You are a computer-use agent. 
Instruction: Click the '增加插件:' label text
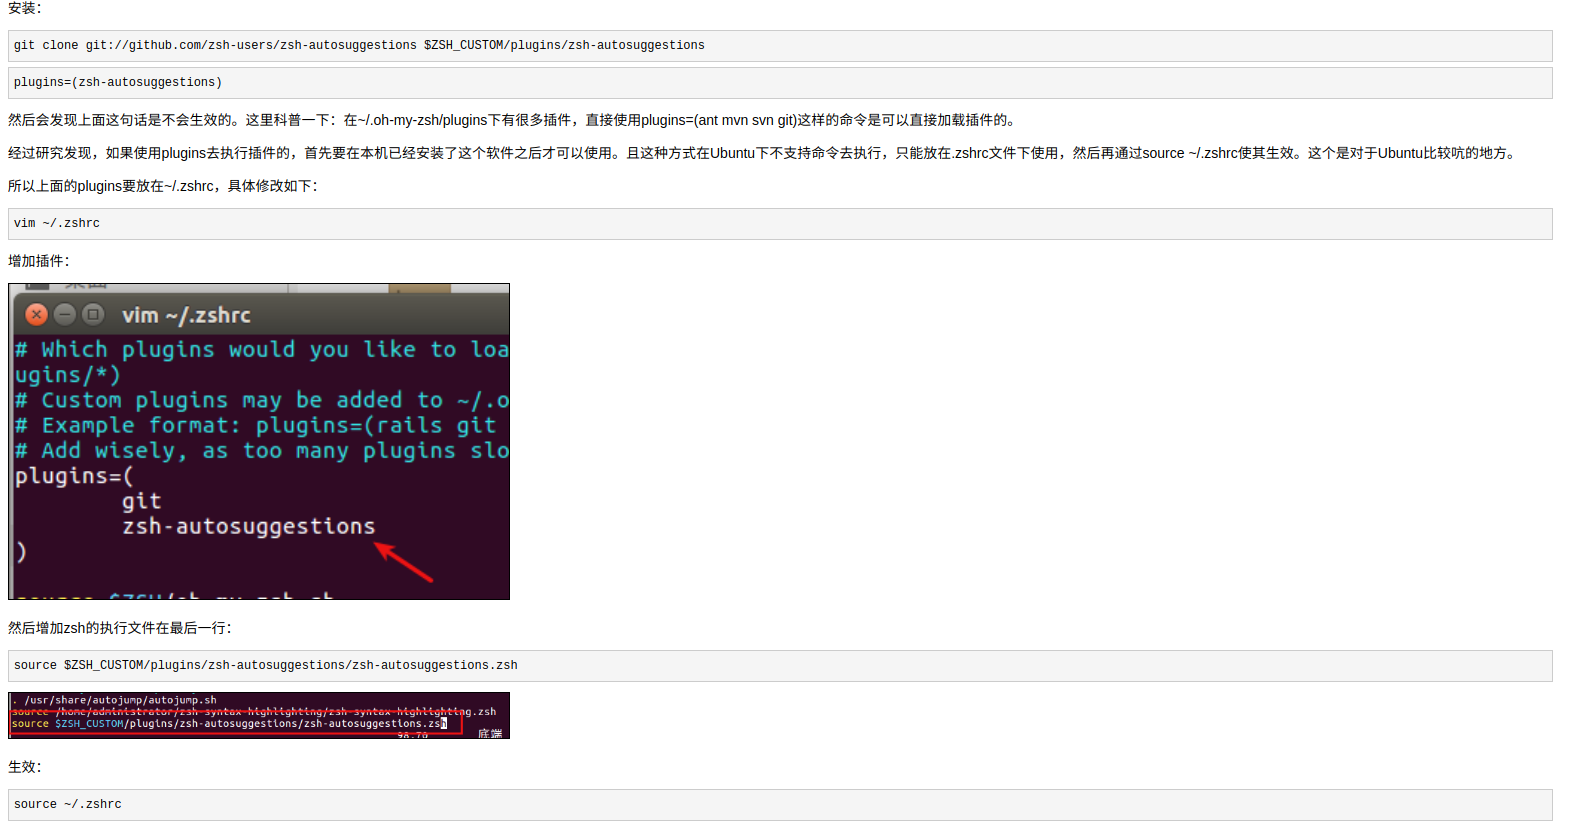tap(39, 261)
